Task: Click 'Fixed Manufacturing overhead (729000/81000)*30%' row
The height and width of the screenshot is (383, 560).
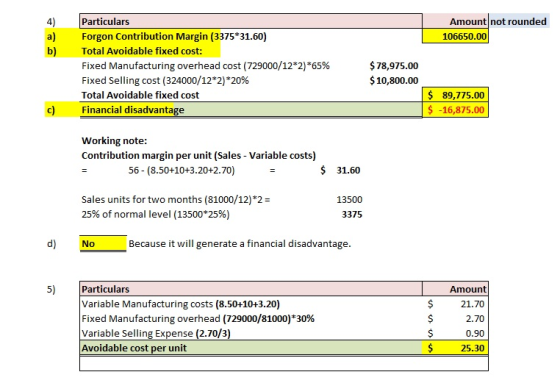Action: click(x=198, y=319)
